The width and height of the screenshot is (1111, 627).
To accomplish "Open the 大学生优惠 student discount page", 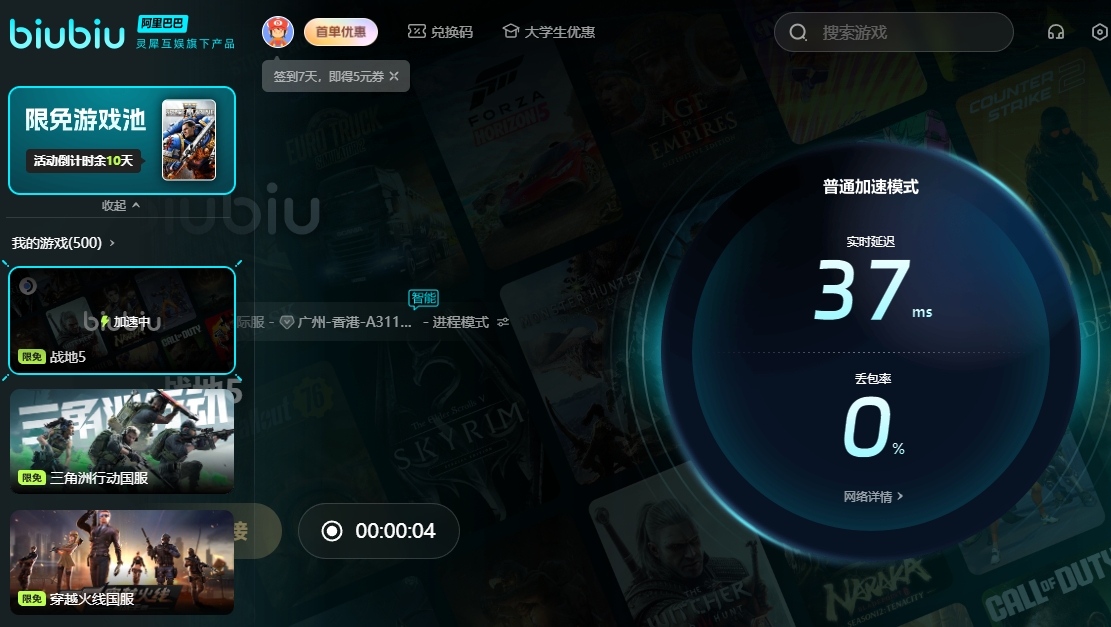I will (548, 32).
